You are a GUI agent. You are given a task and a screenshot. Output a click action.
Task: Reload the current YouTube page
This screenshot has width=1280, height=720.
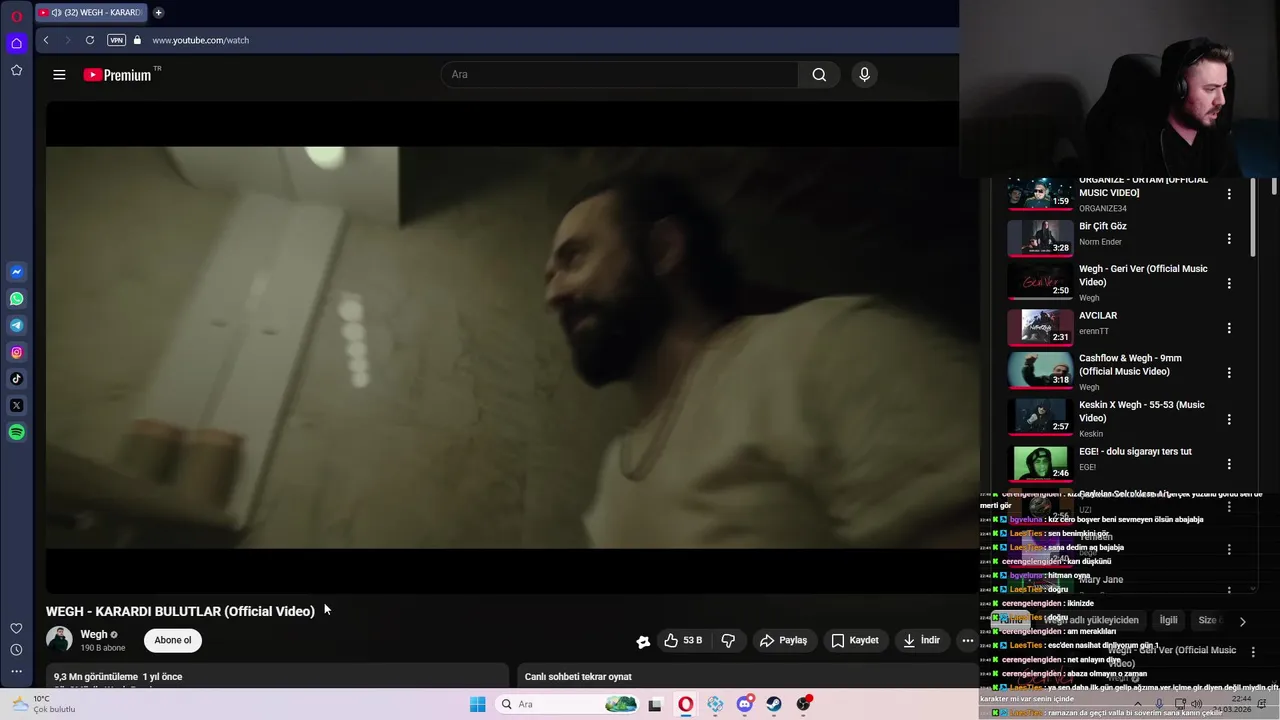pyautogui.click(x=90, y=40)
